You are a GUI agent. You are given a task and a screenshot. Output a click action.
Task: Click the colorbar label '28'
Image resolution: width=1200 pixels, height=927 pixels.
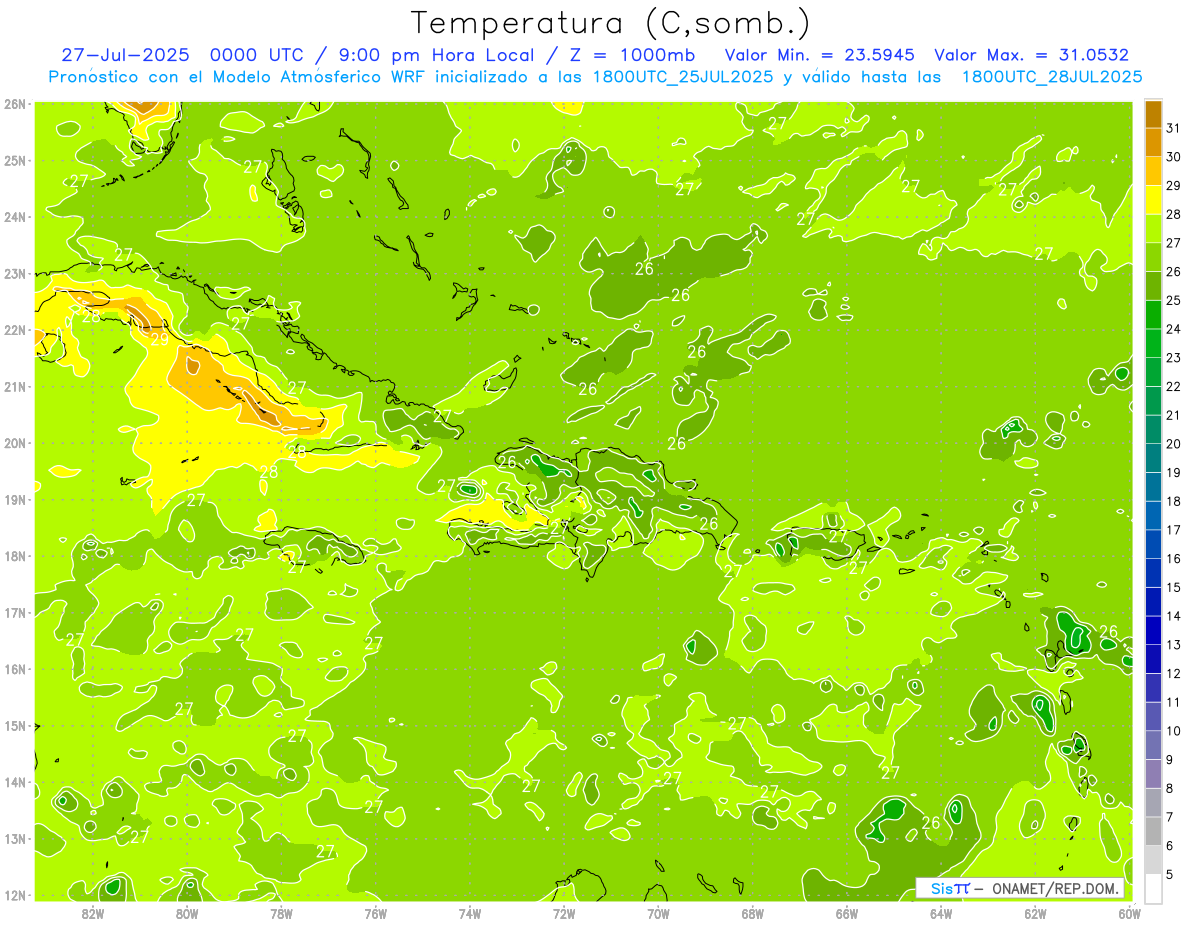[x=1174, y=214]
